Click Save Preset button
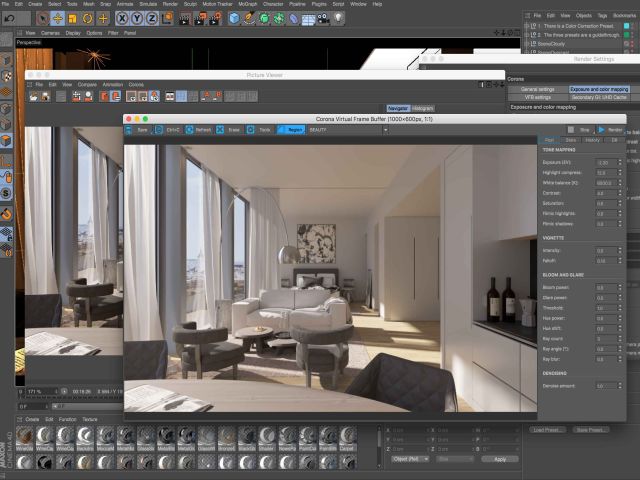This screenshot has height=480, width=640. point(590,430)
